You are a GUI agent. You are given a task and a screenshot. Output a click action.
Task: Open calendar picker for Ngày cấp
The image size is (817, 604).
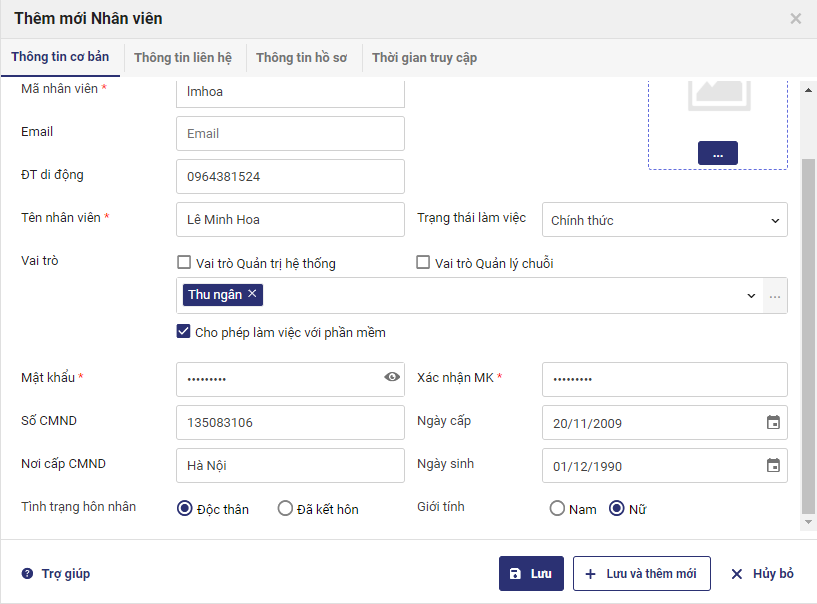click(x=773, y=423)
